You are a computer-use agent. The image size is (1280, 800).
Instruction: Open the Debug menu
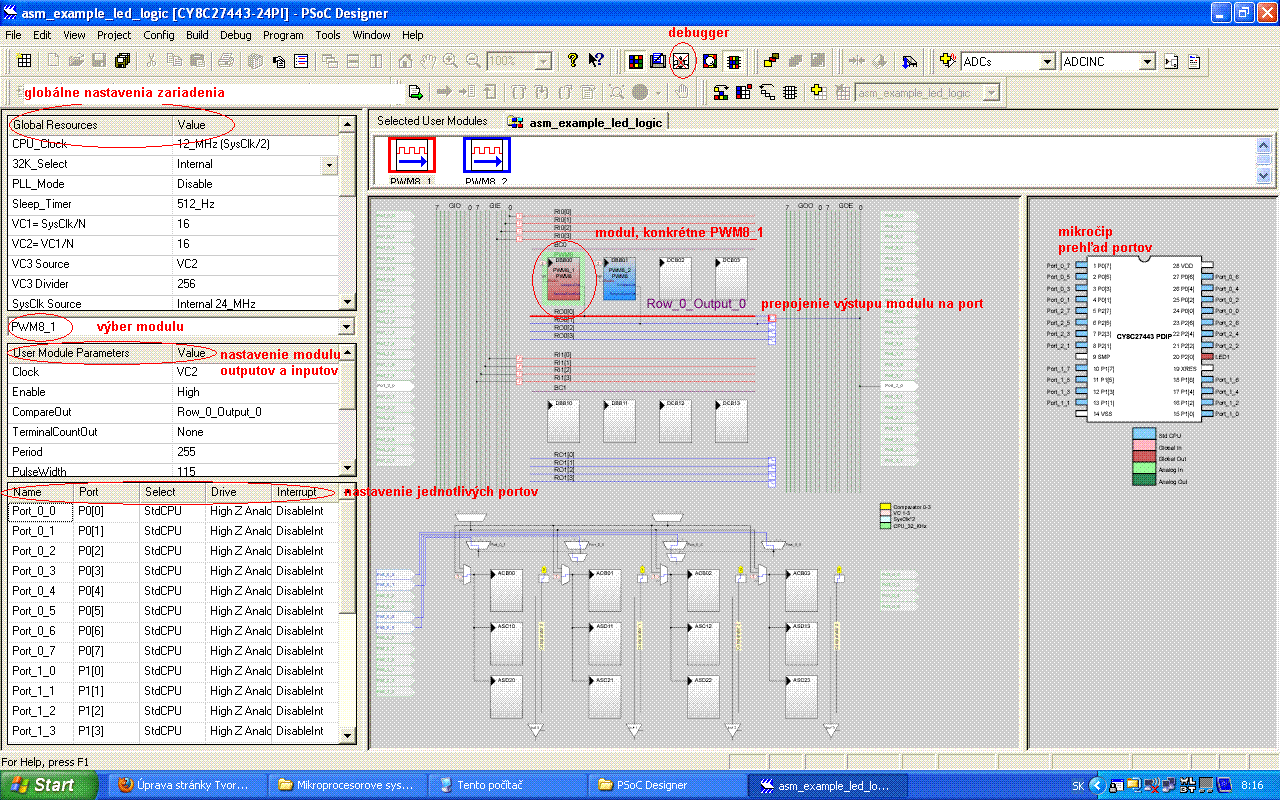point(236,35)
